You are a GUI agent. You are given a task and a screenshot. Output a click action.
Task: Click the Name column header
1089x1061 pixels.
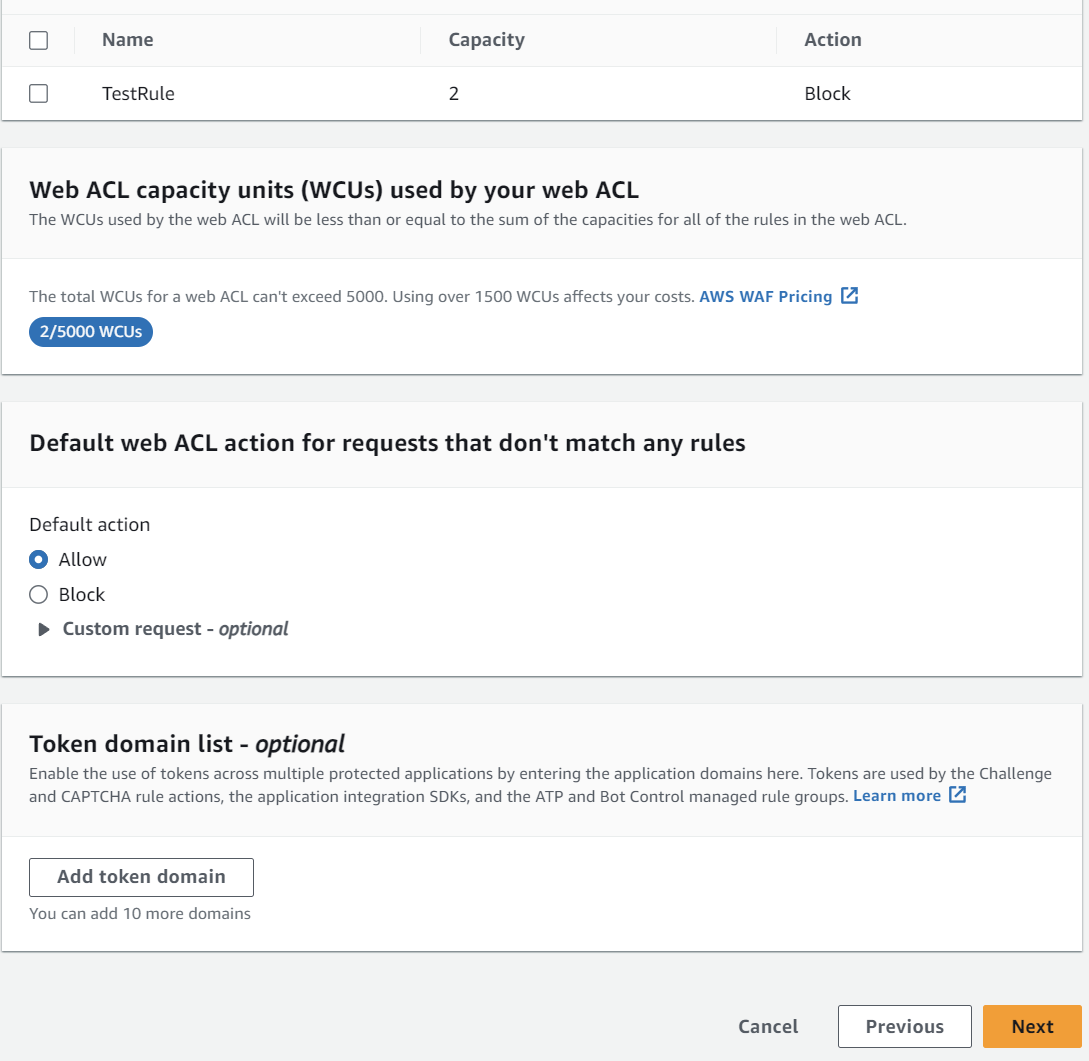click(127, 39)
